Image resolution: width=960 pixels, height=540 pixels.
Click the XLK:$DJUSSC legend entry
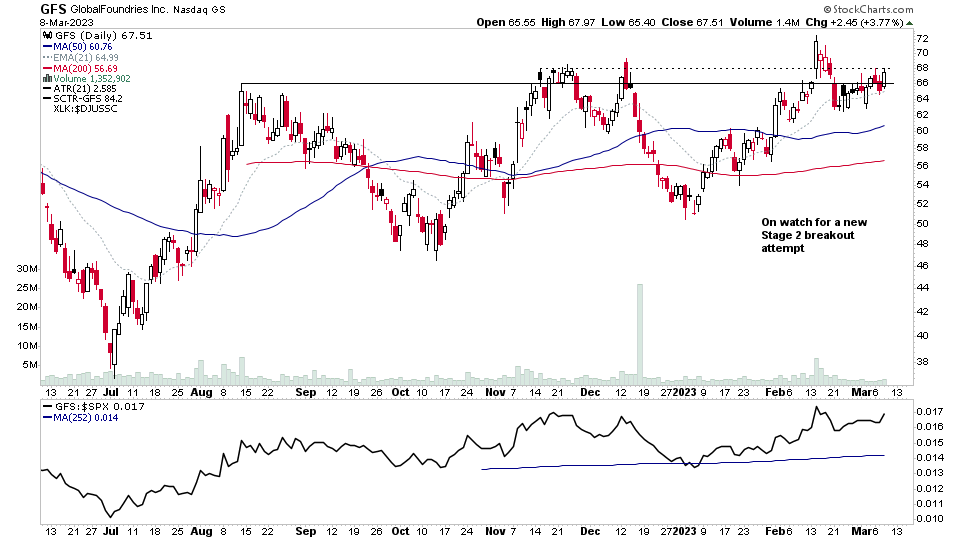coord(85,109)
